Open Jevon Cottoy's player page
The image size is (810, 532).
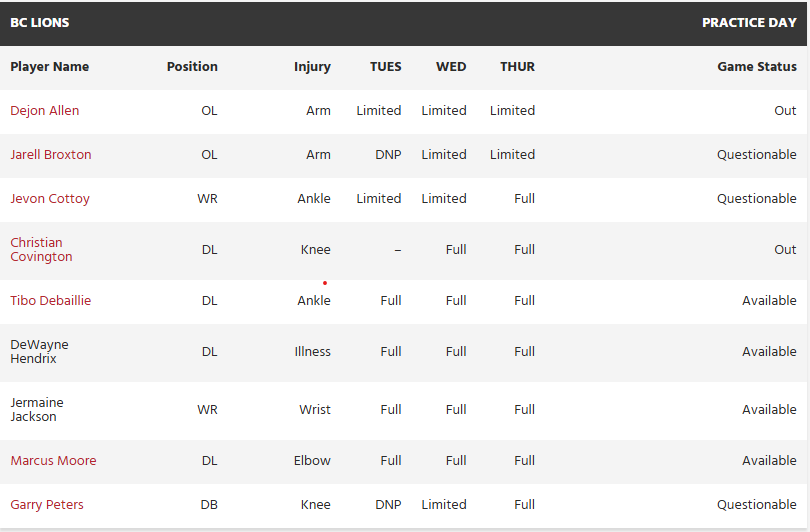coord(50,199)
